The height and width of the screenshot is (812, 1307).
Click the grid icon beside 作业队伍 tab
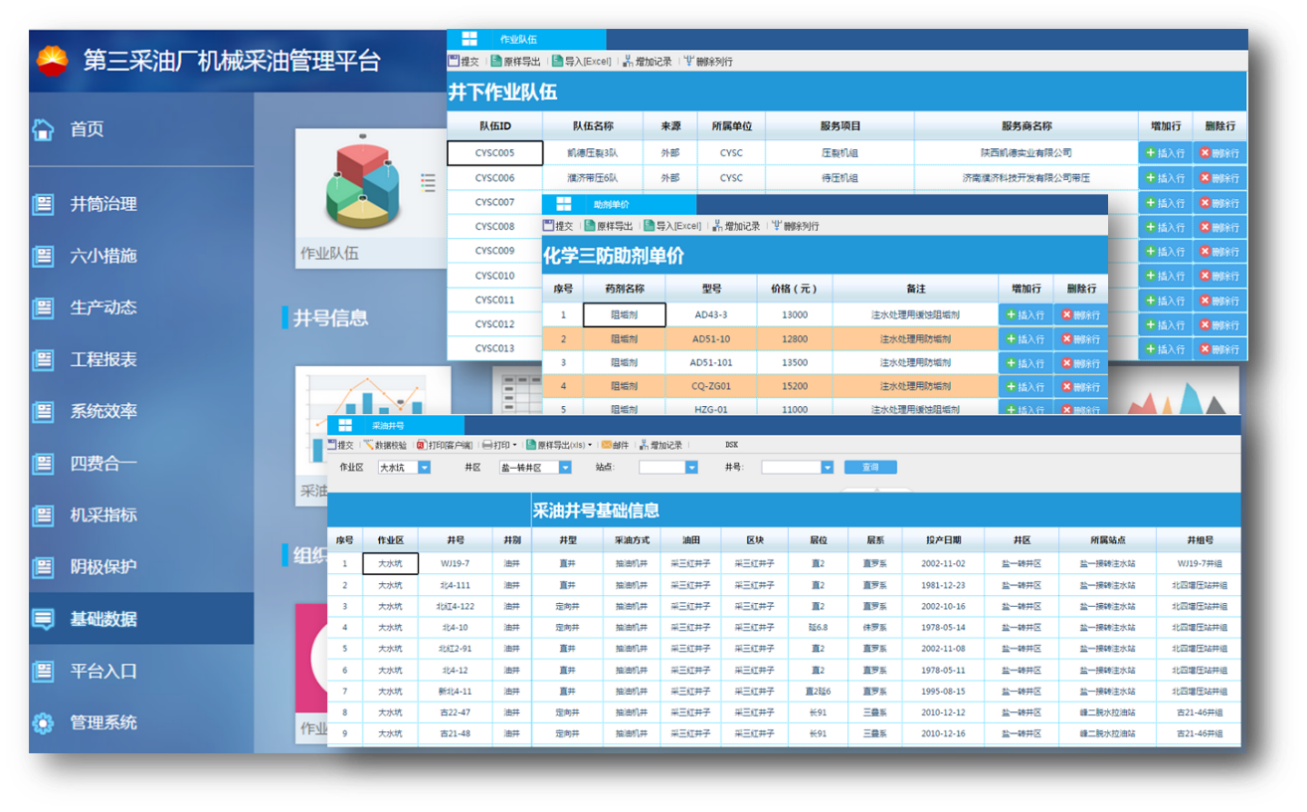(x=468, y=39)
